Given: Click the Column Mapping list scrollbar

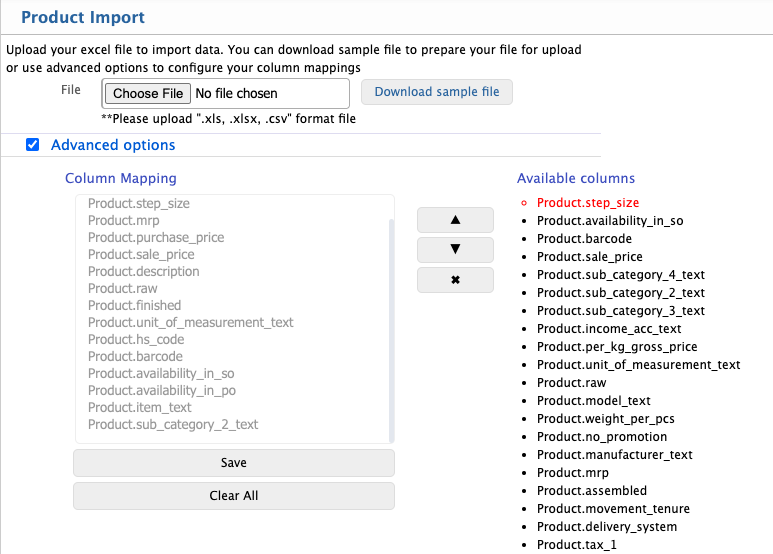Looking at the screenshot, I should click(391, 330).
